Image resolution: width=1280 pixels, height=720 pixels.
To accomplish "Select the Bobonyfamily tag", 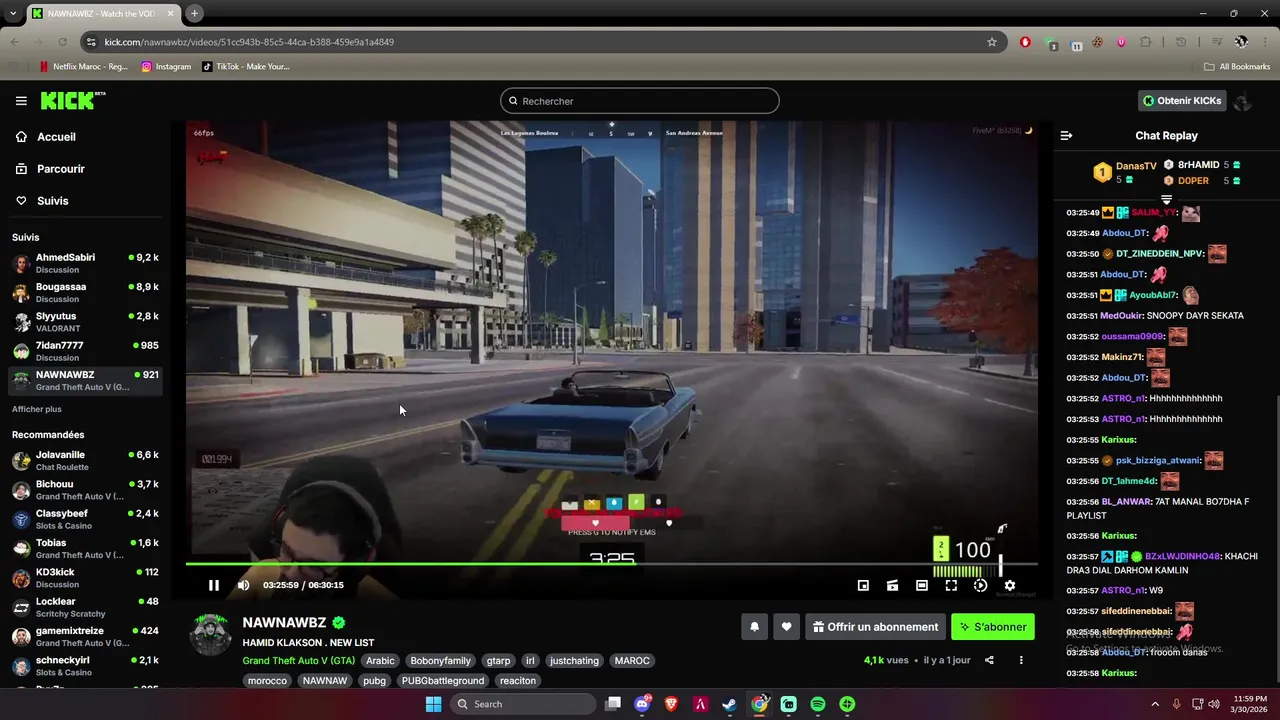I will coord(441,661).
